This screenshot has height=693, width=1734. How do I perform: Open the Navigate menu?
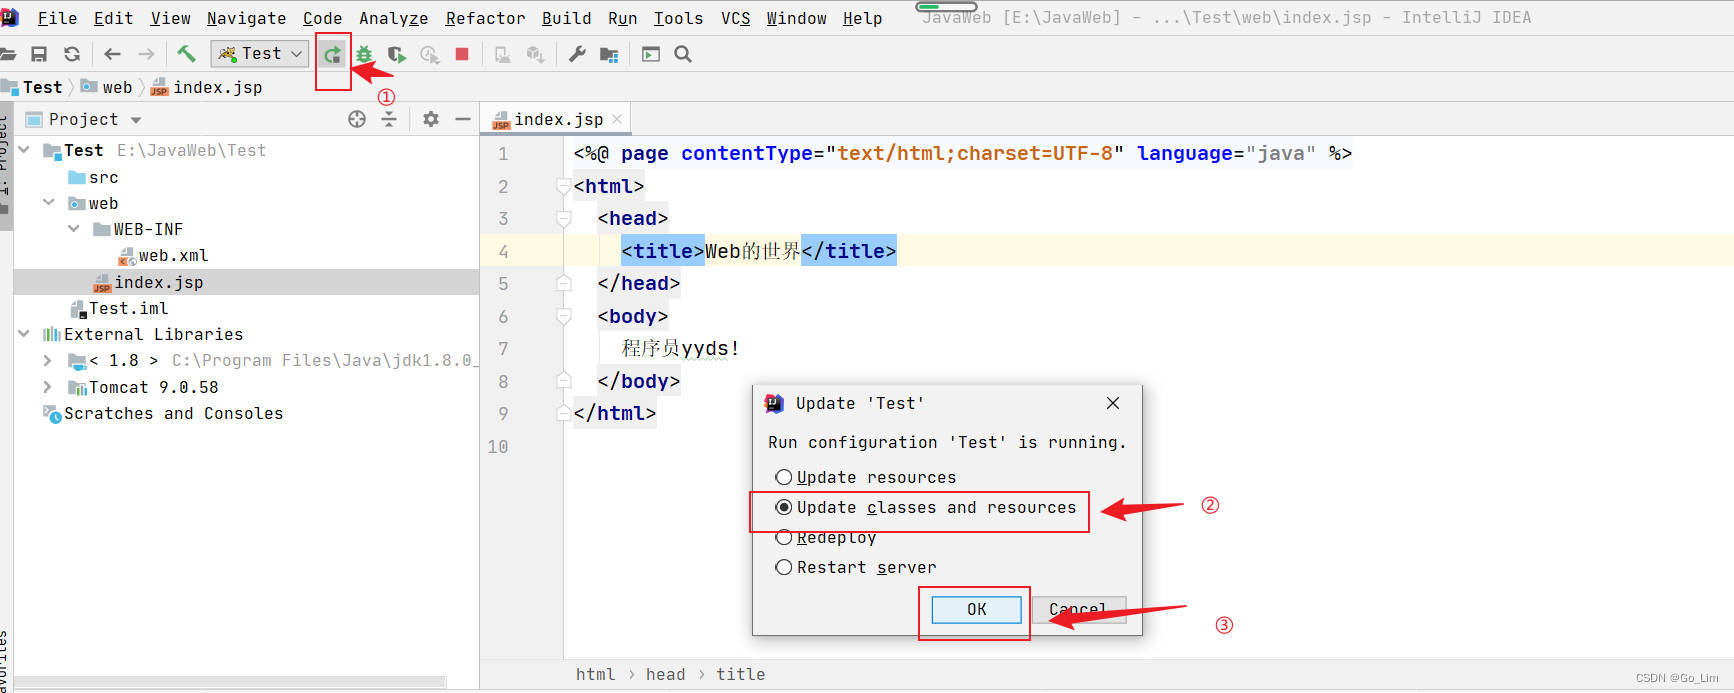(246, 18)
